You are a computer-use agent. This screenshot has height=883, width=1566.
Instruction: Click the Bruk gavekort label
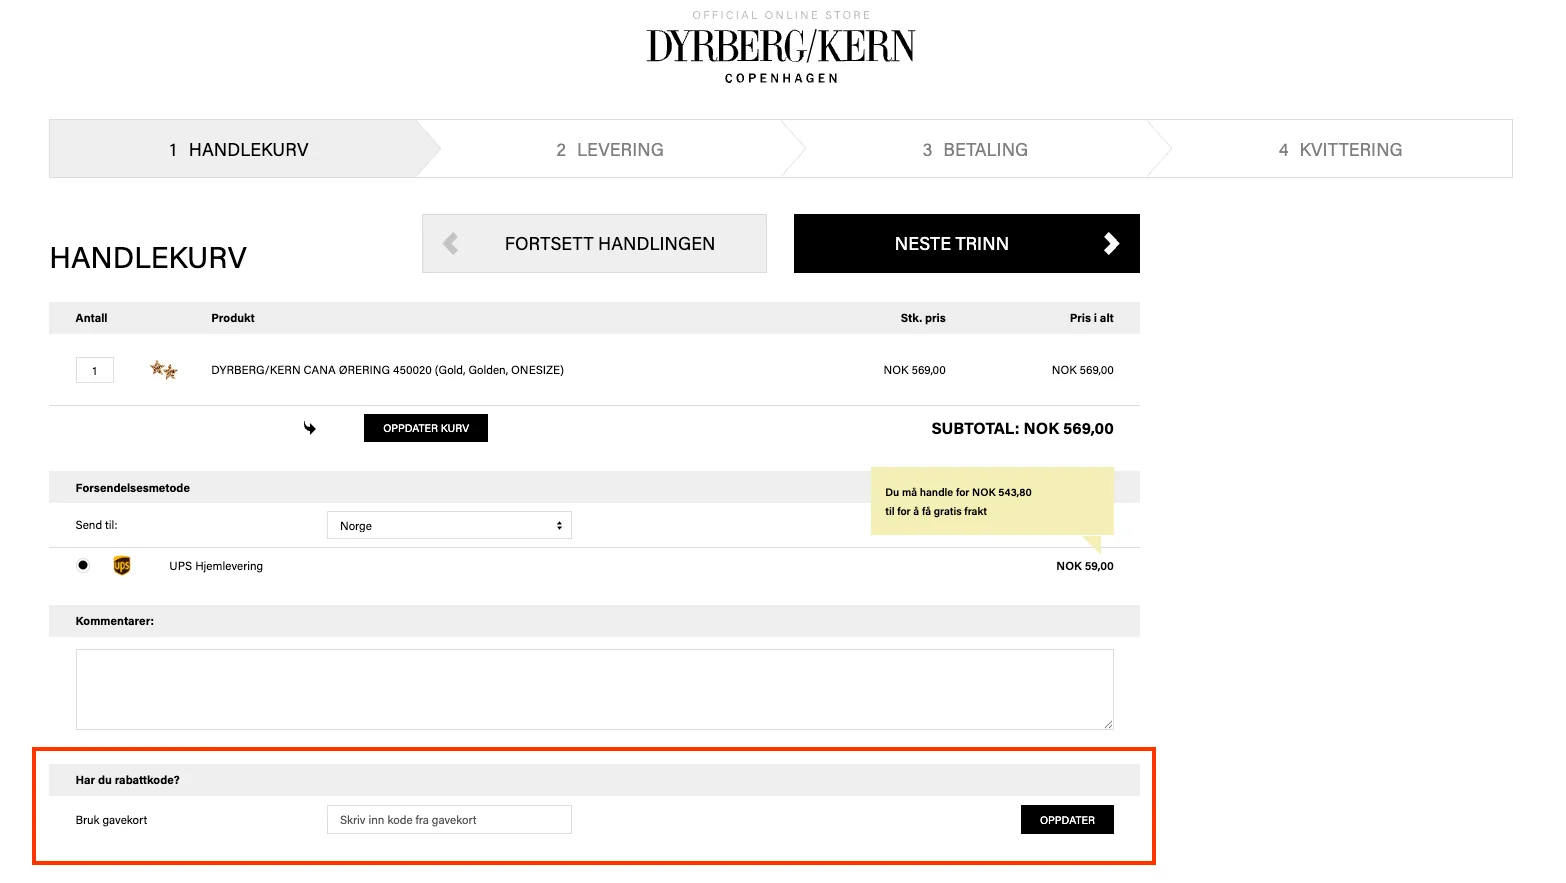[x=111, y=820]
